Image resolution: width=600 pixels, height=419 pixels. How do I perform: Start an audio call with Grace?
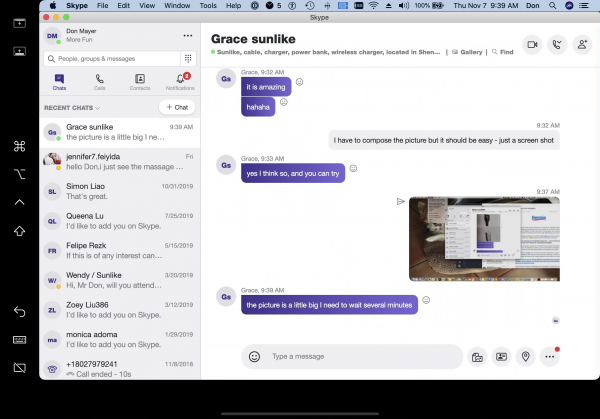[556, 44]
